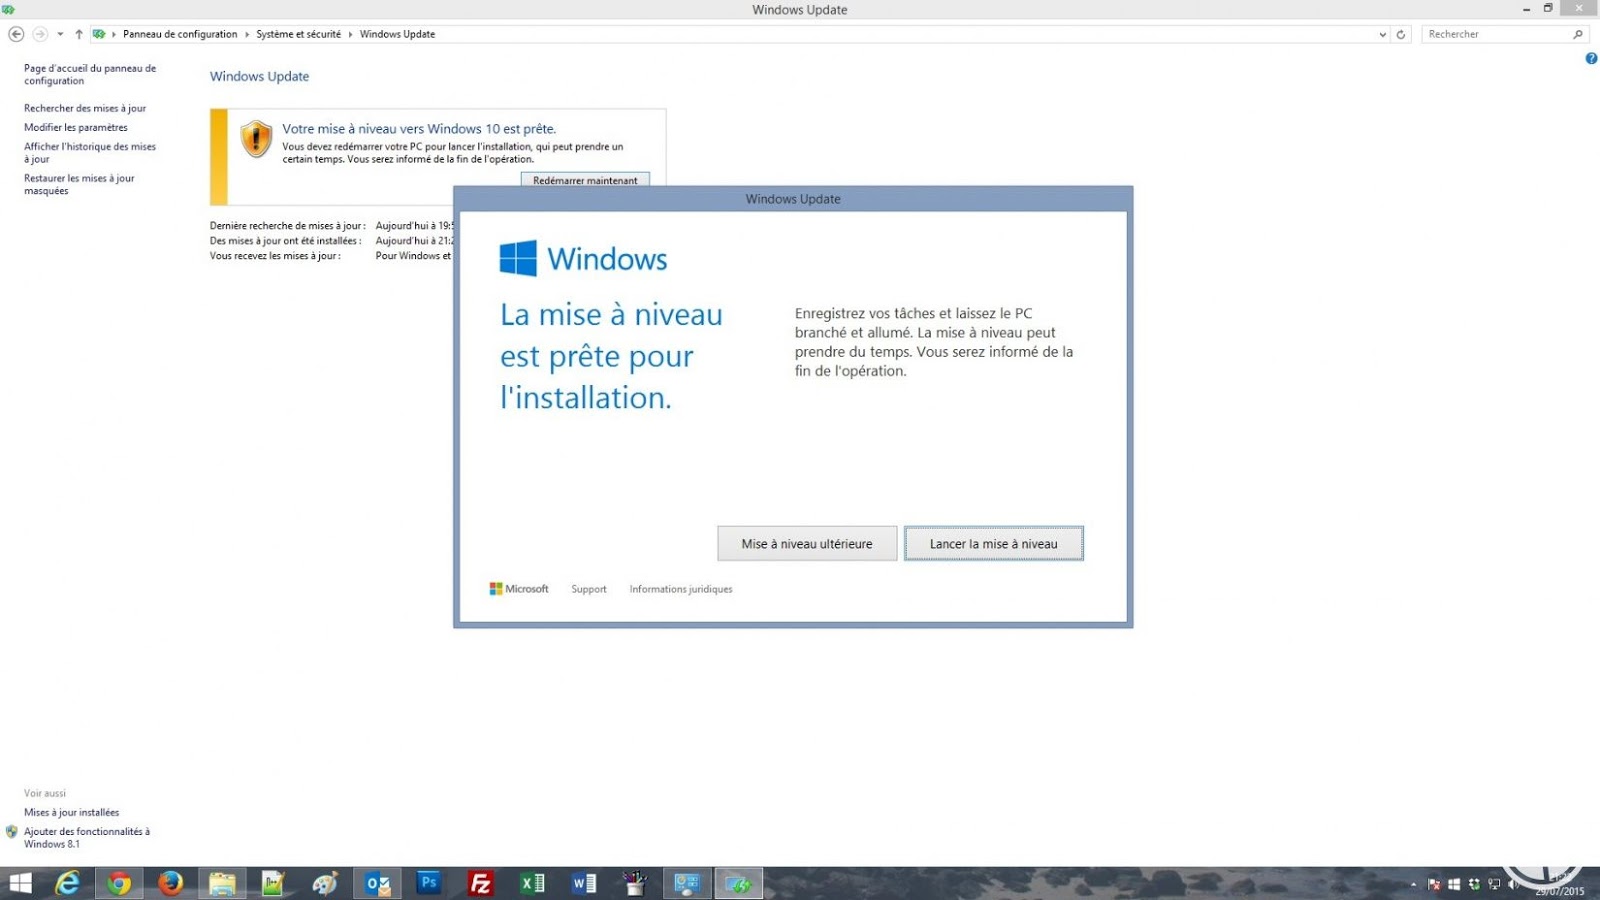Image resolution: width=1600 pixels, height=900 pixels.
Task: Open the network tray icon
Action: point(1494,884)
